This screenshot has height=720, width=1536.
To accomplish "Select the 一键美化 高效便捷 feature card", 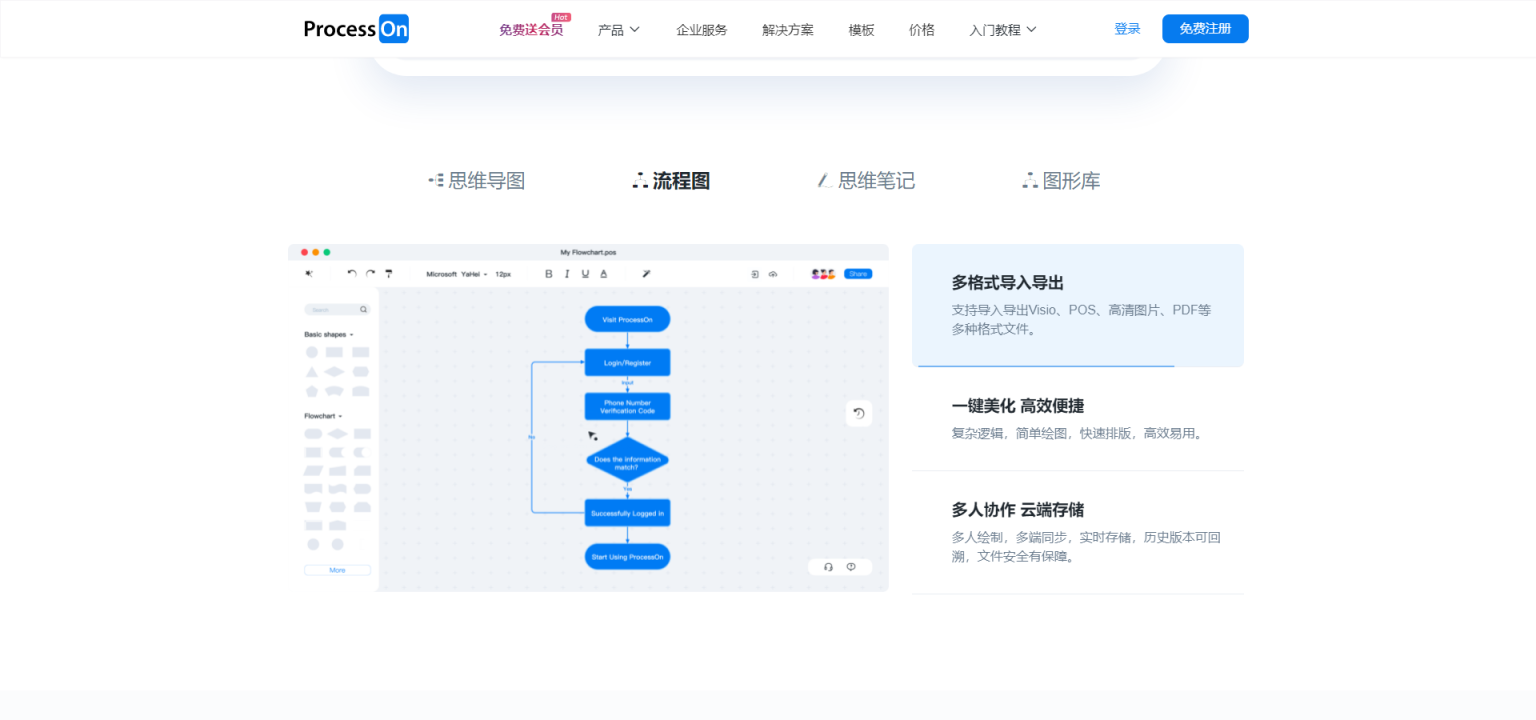I will pos(1077,418).
